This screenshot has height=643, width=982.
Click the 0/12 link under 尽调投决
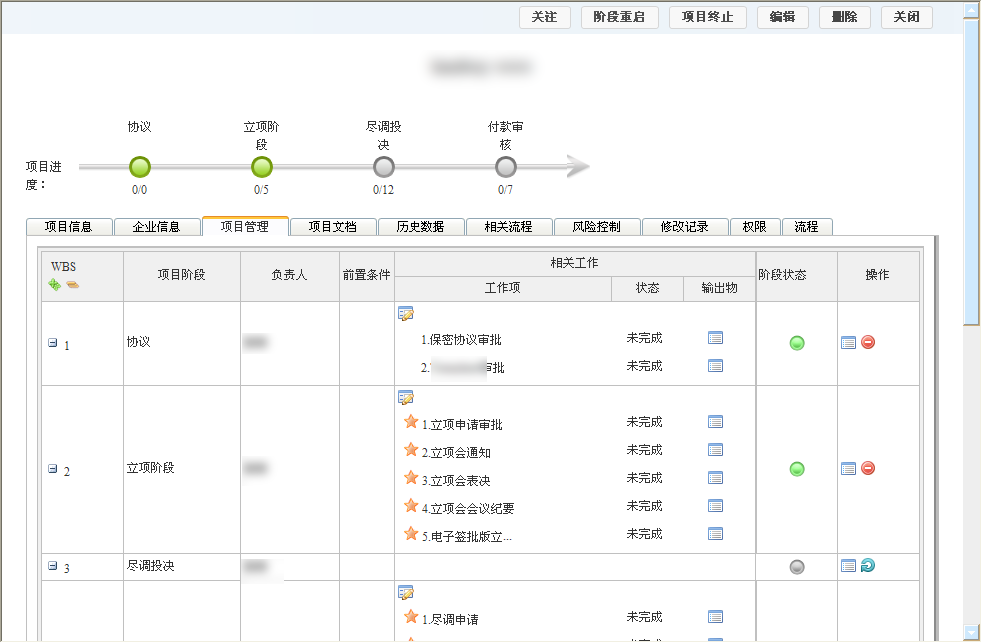point(384,189)
